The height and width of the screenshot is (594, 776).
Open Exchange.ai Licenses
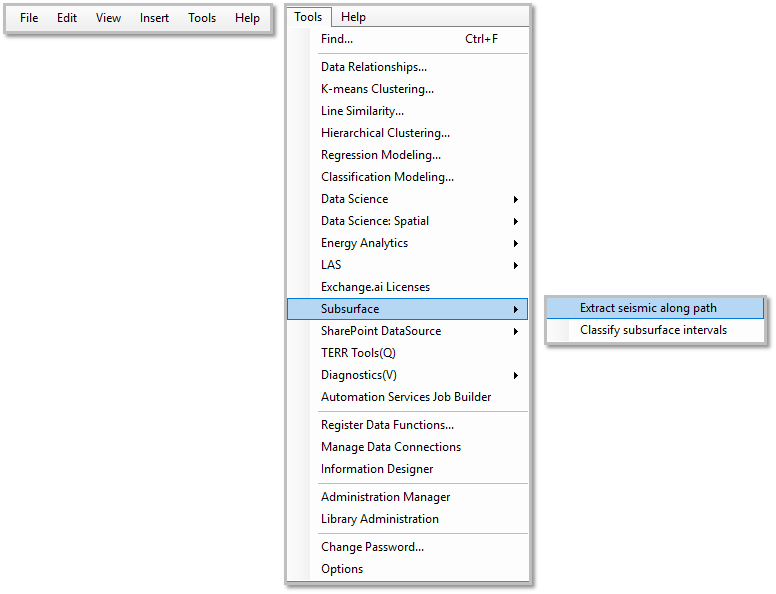tap(408, 287)
